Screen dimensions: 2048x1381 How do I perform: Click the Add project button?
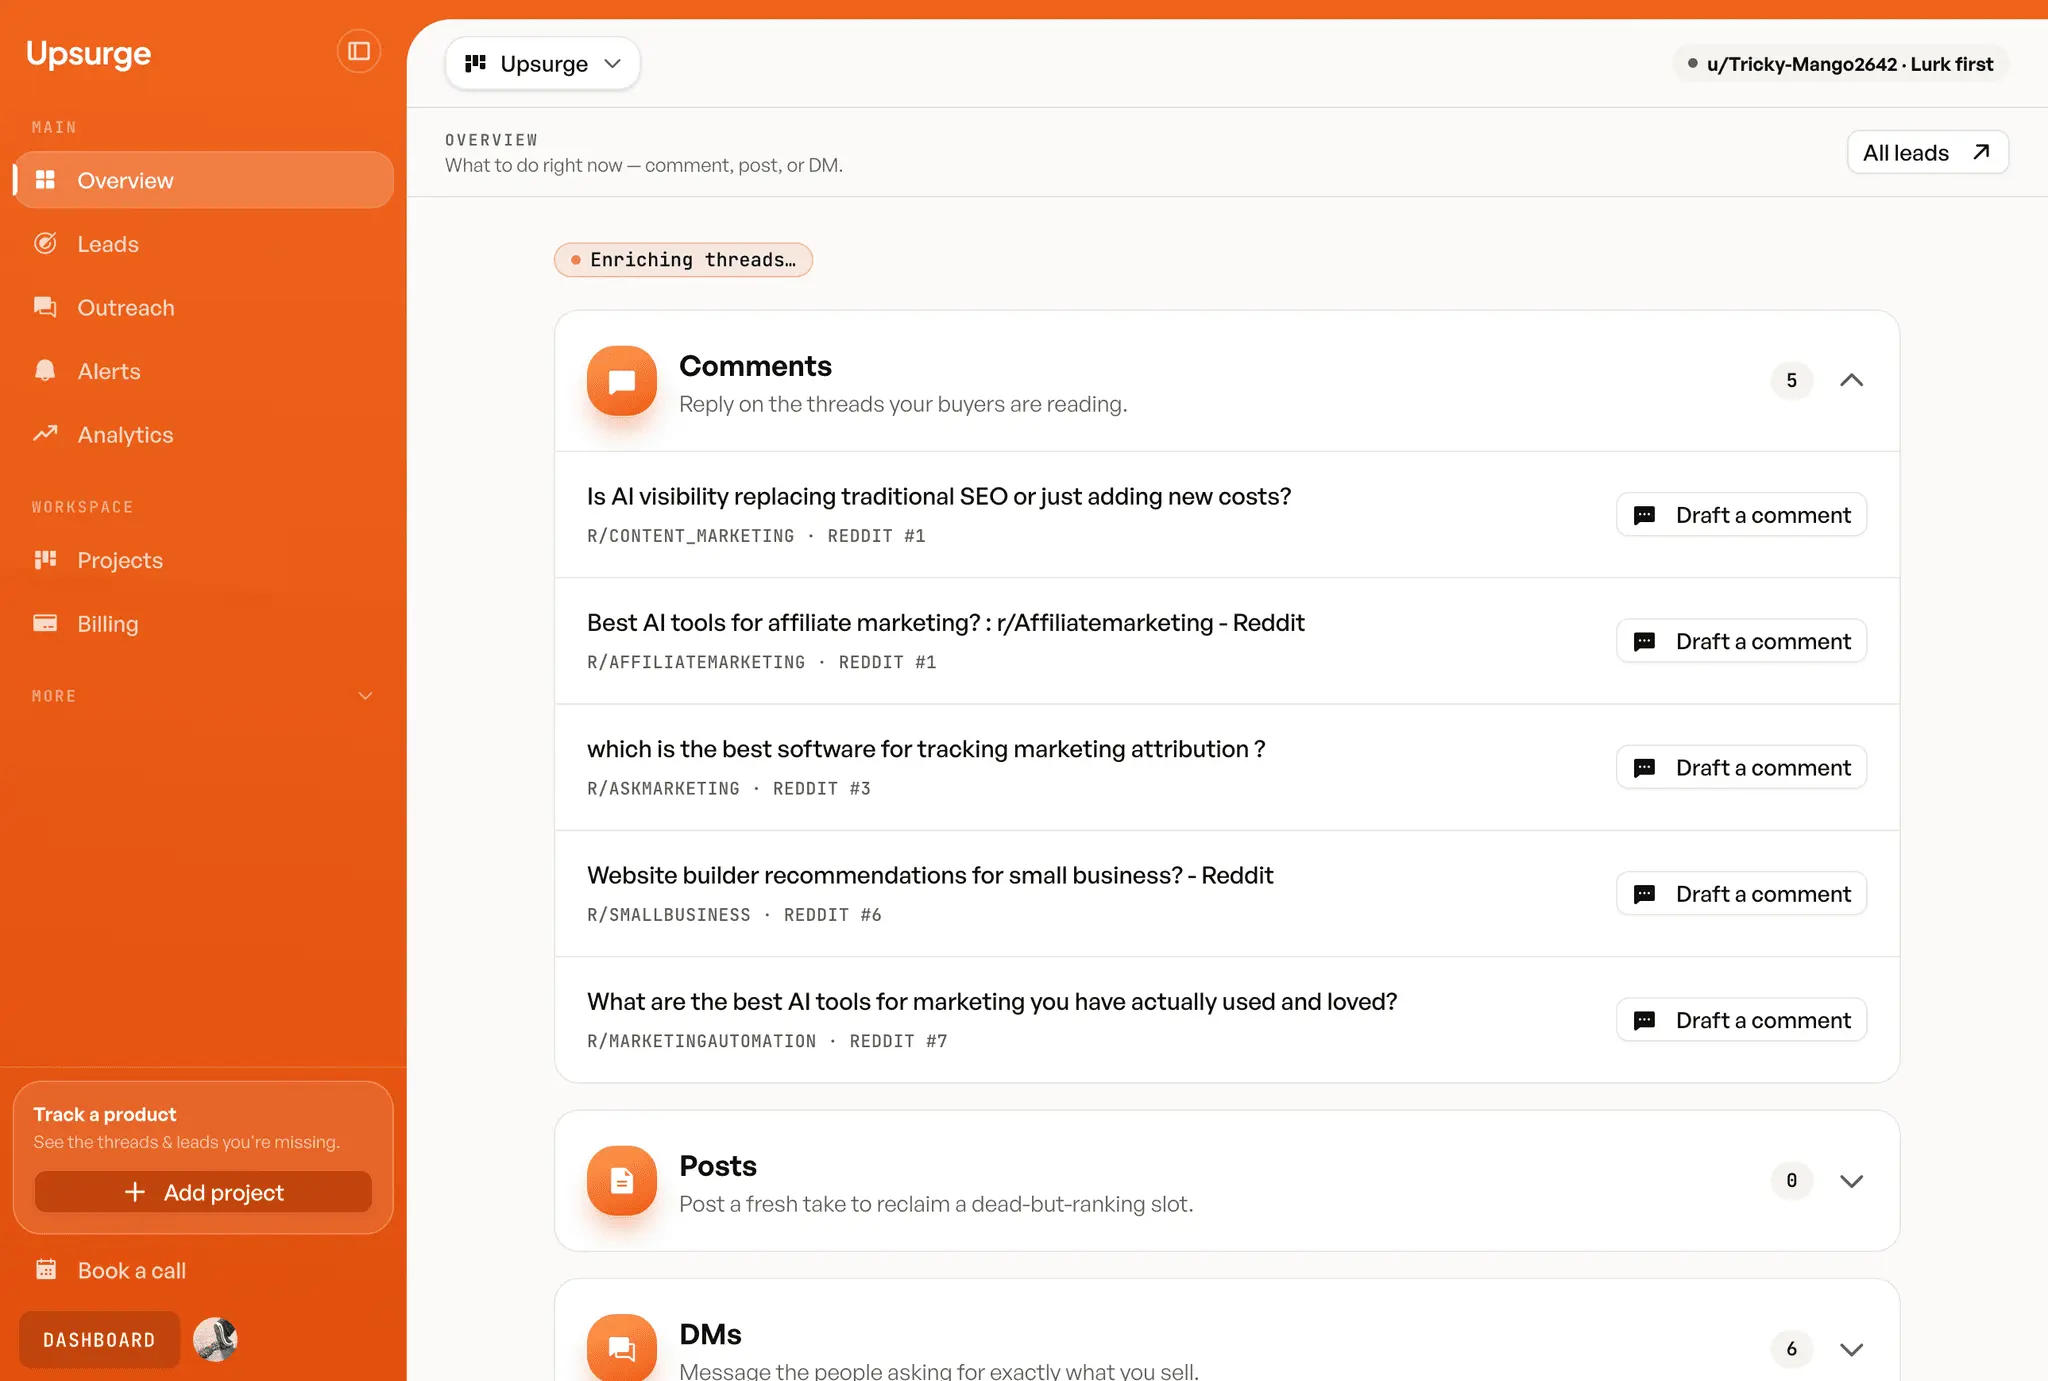203,1192
